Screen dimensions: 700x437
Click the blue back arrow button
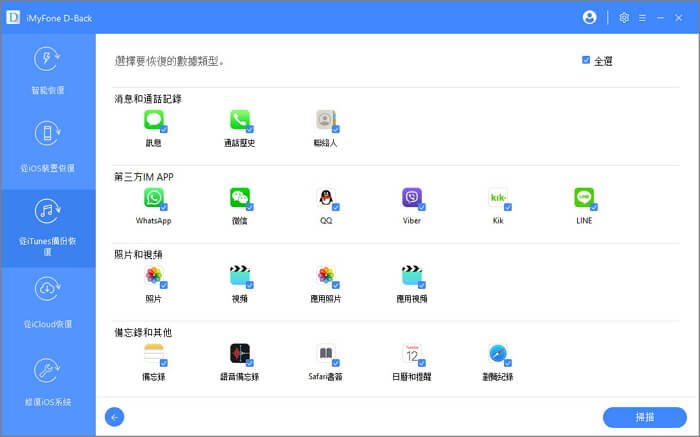coord(114,417)
